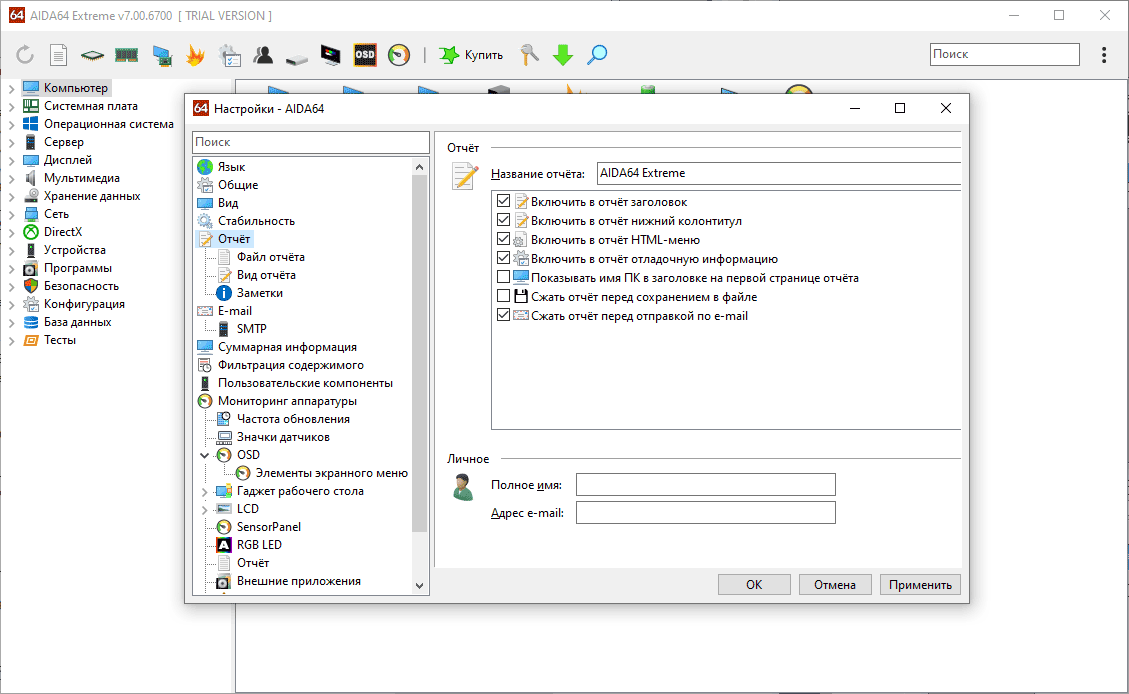Screen dimensions: 1129x694
Task: Open Вид отчёта settings page
Action: click(x=266, y=275)
